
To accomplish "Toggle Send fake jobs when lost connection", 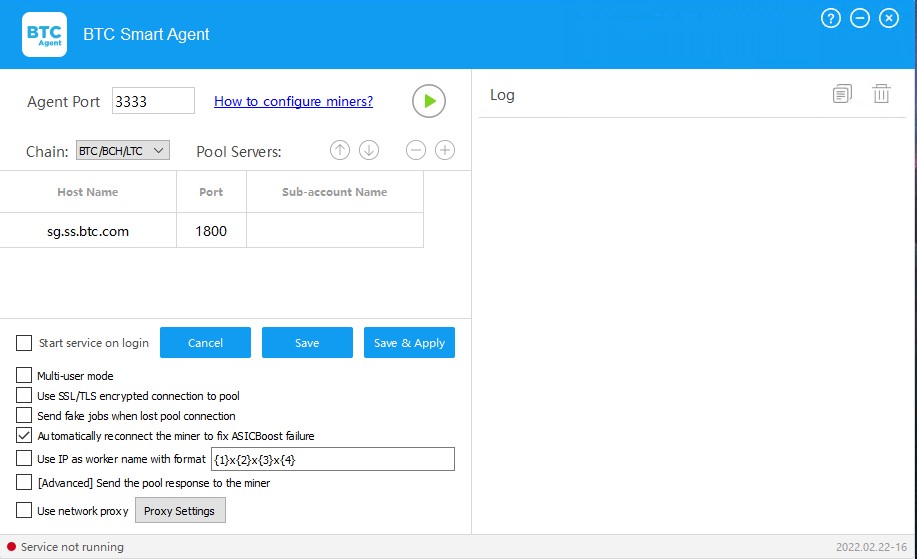I will coord(24,415).
